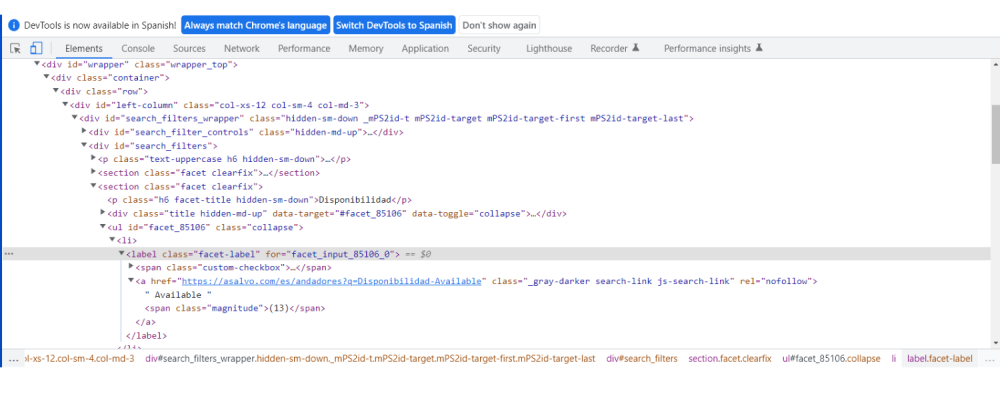Screen dimensions: 1000x400
Task: Collapse the div class container node
Action: tap(47, 77)
